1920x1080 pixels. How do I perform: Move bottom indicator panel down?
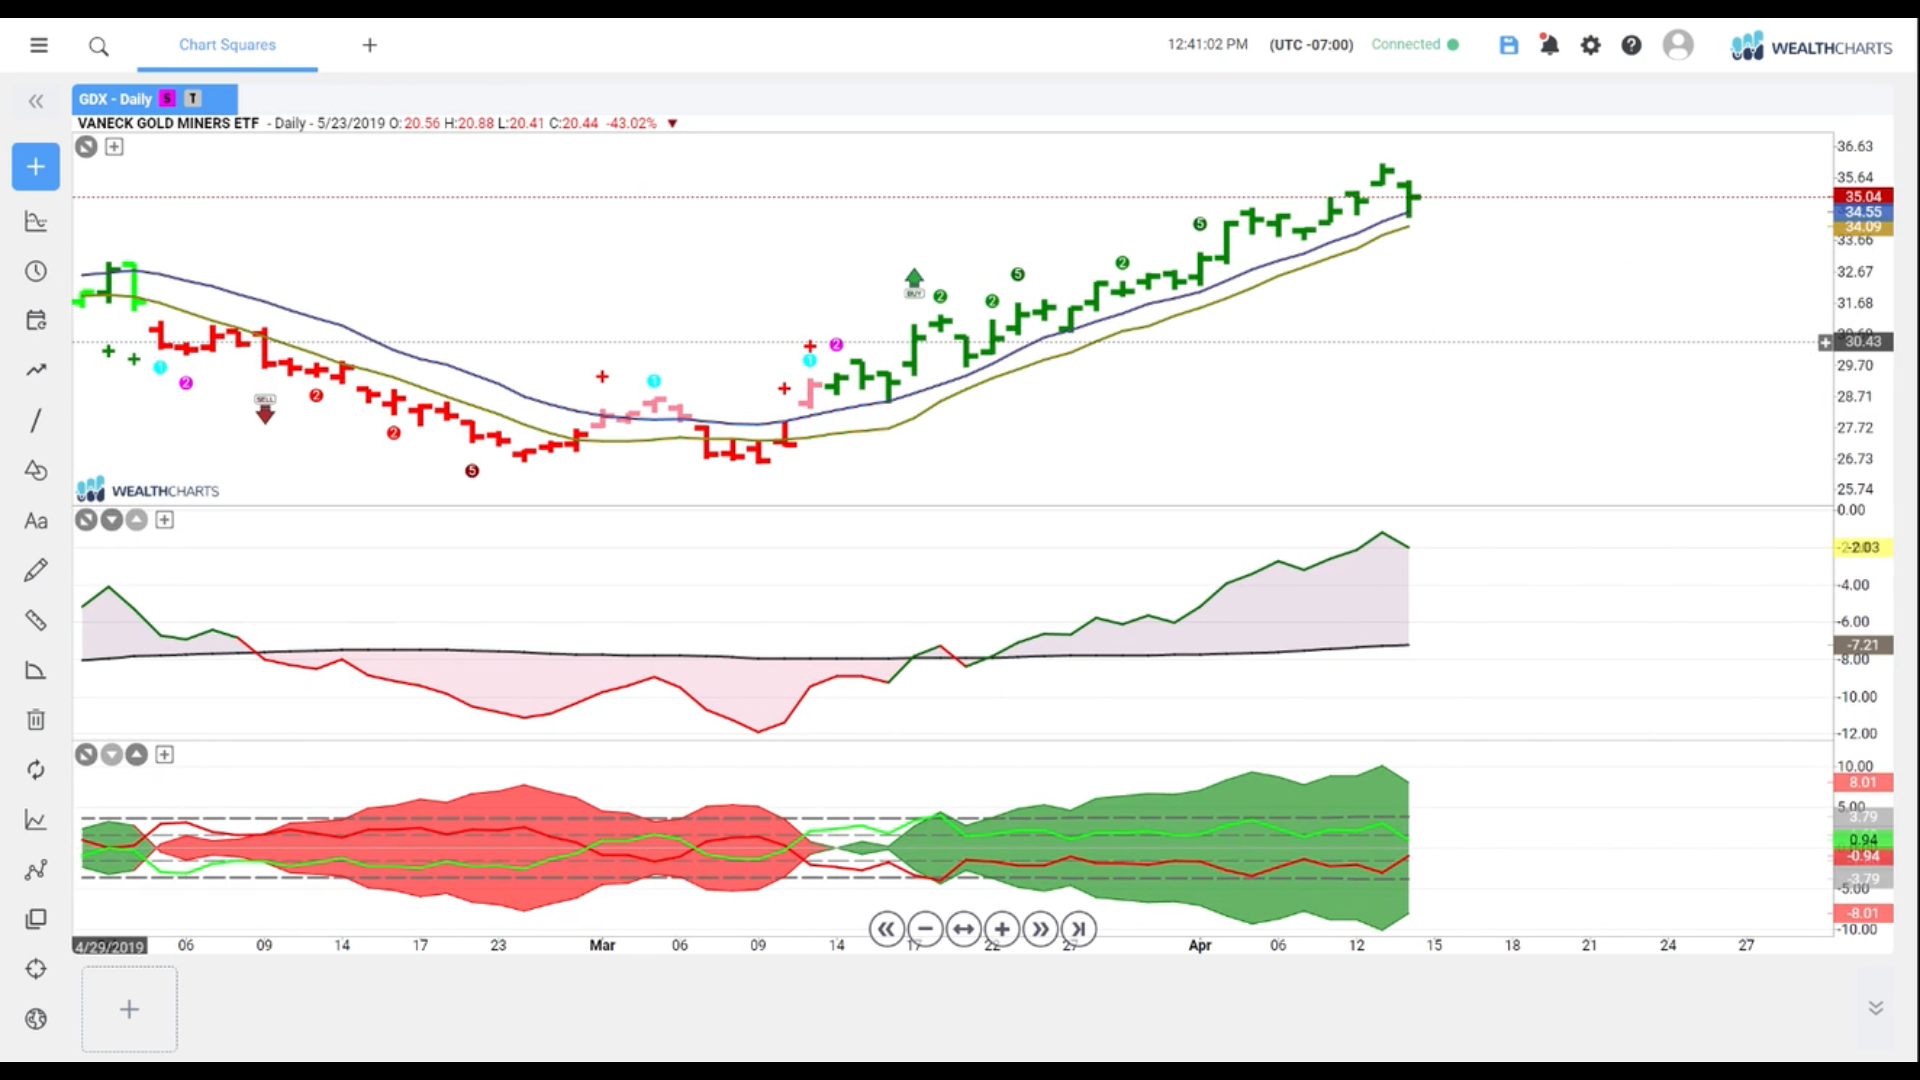coord(112,755)
